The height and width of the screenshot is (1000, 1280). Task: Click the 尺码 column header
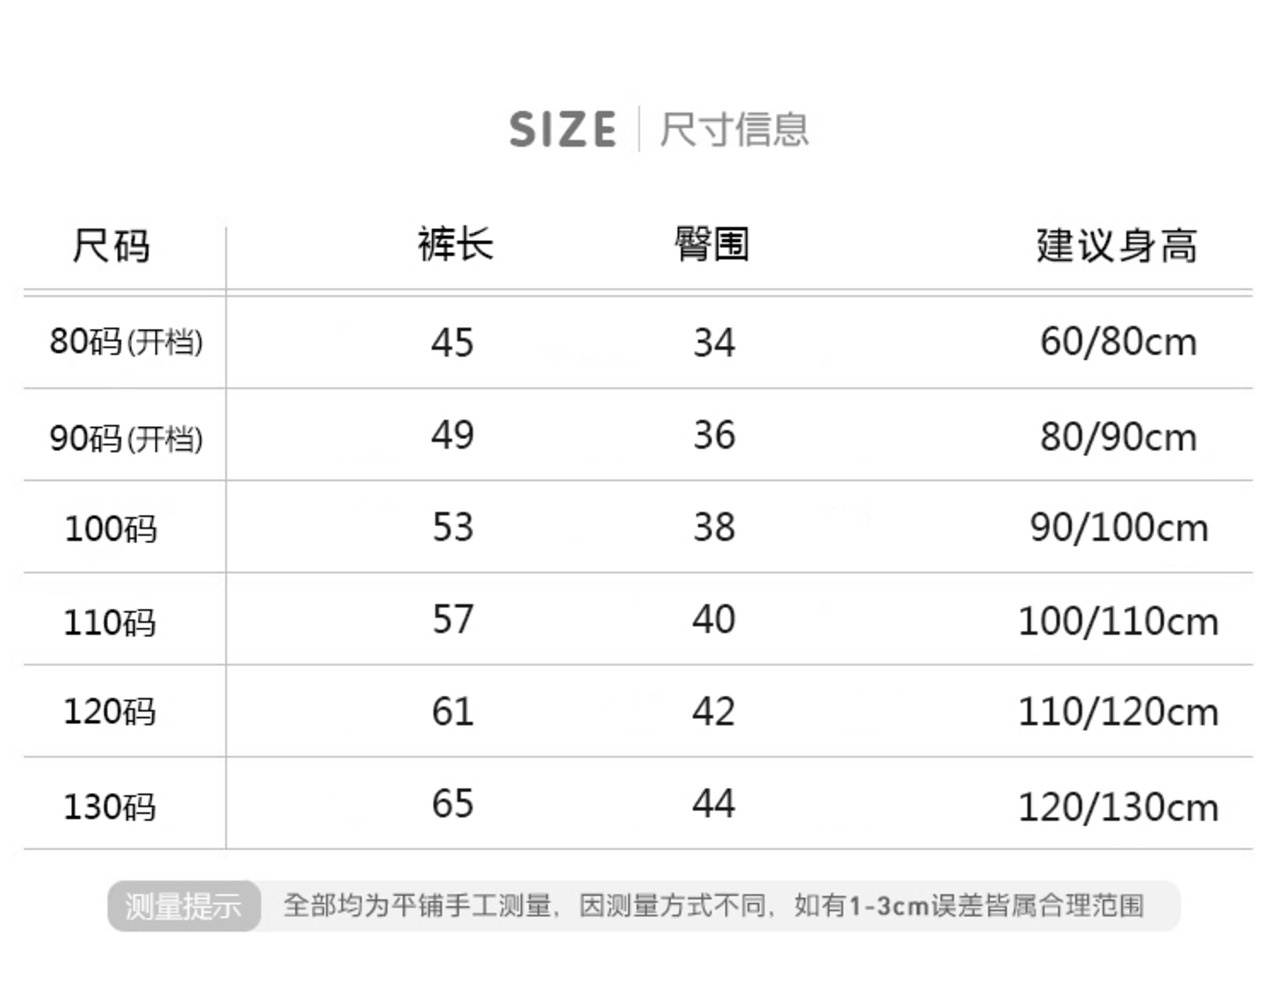click(x=111, y=246)
